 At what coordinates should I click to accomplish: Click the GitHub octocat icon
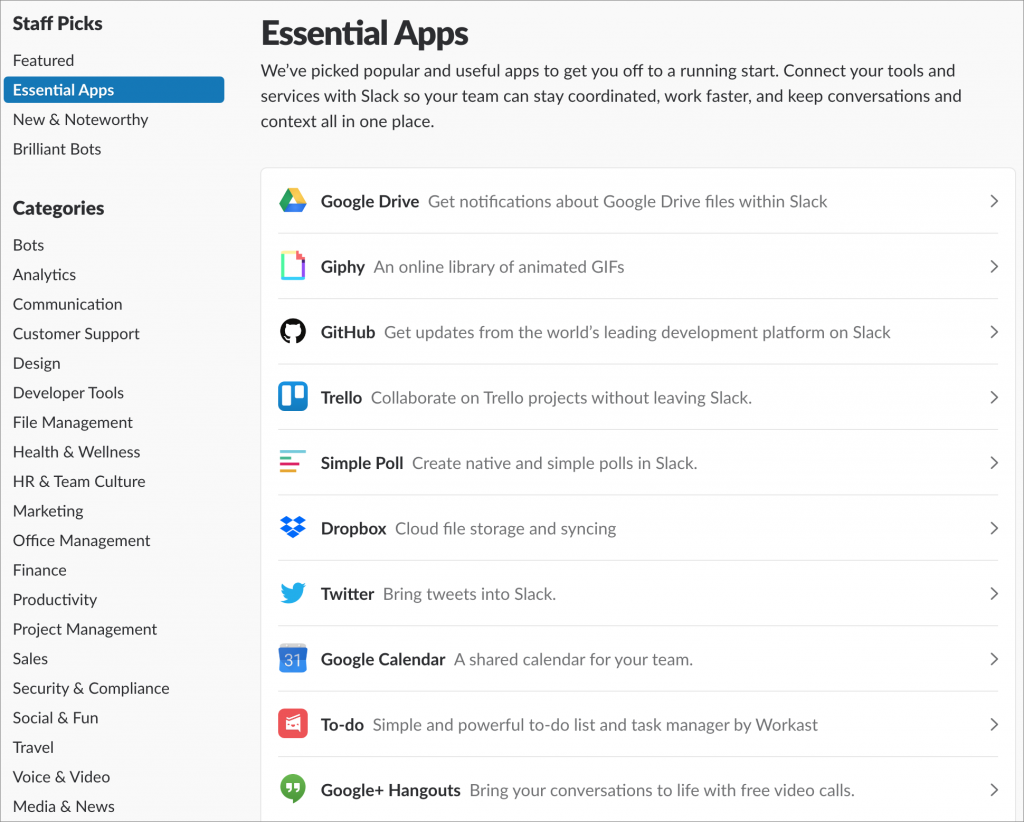point(293,332)
